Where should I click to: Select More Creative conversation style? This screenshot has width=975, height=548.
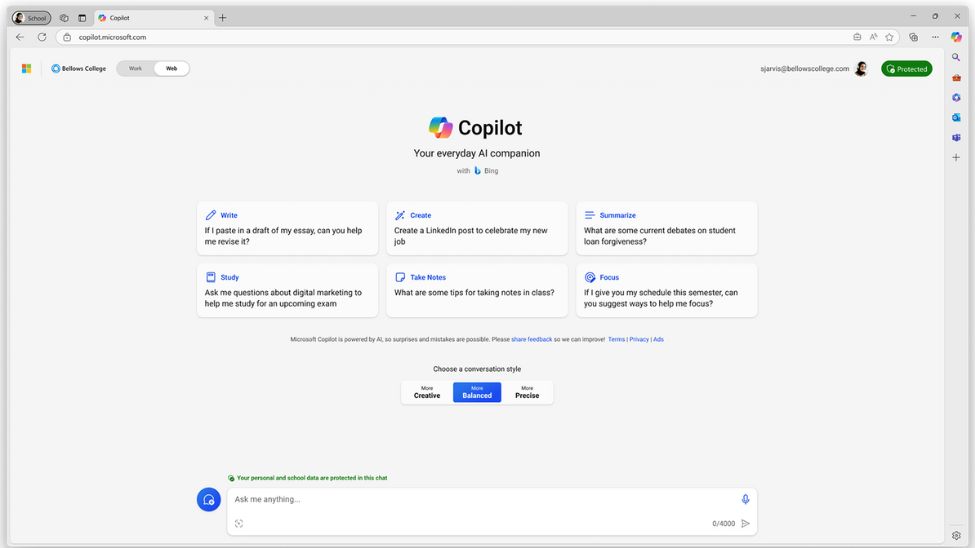point(427,392)
